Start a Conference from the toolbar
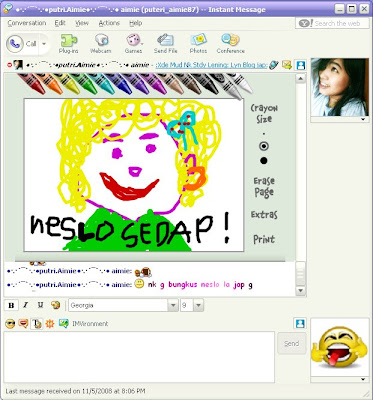The height and width of the screenshot is (400, 373). click(231, 44)
